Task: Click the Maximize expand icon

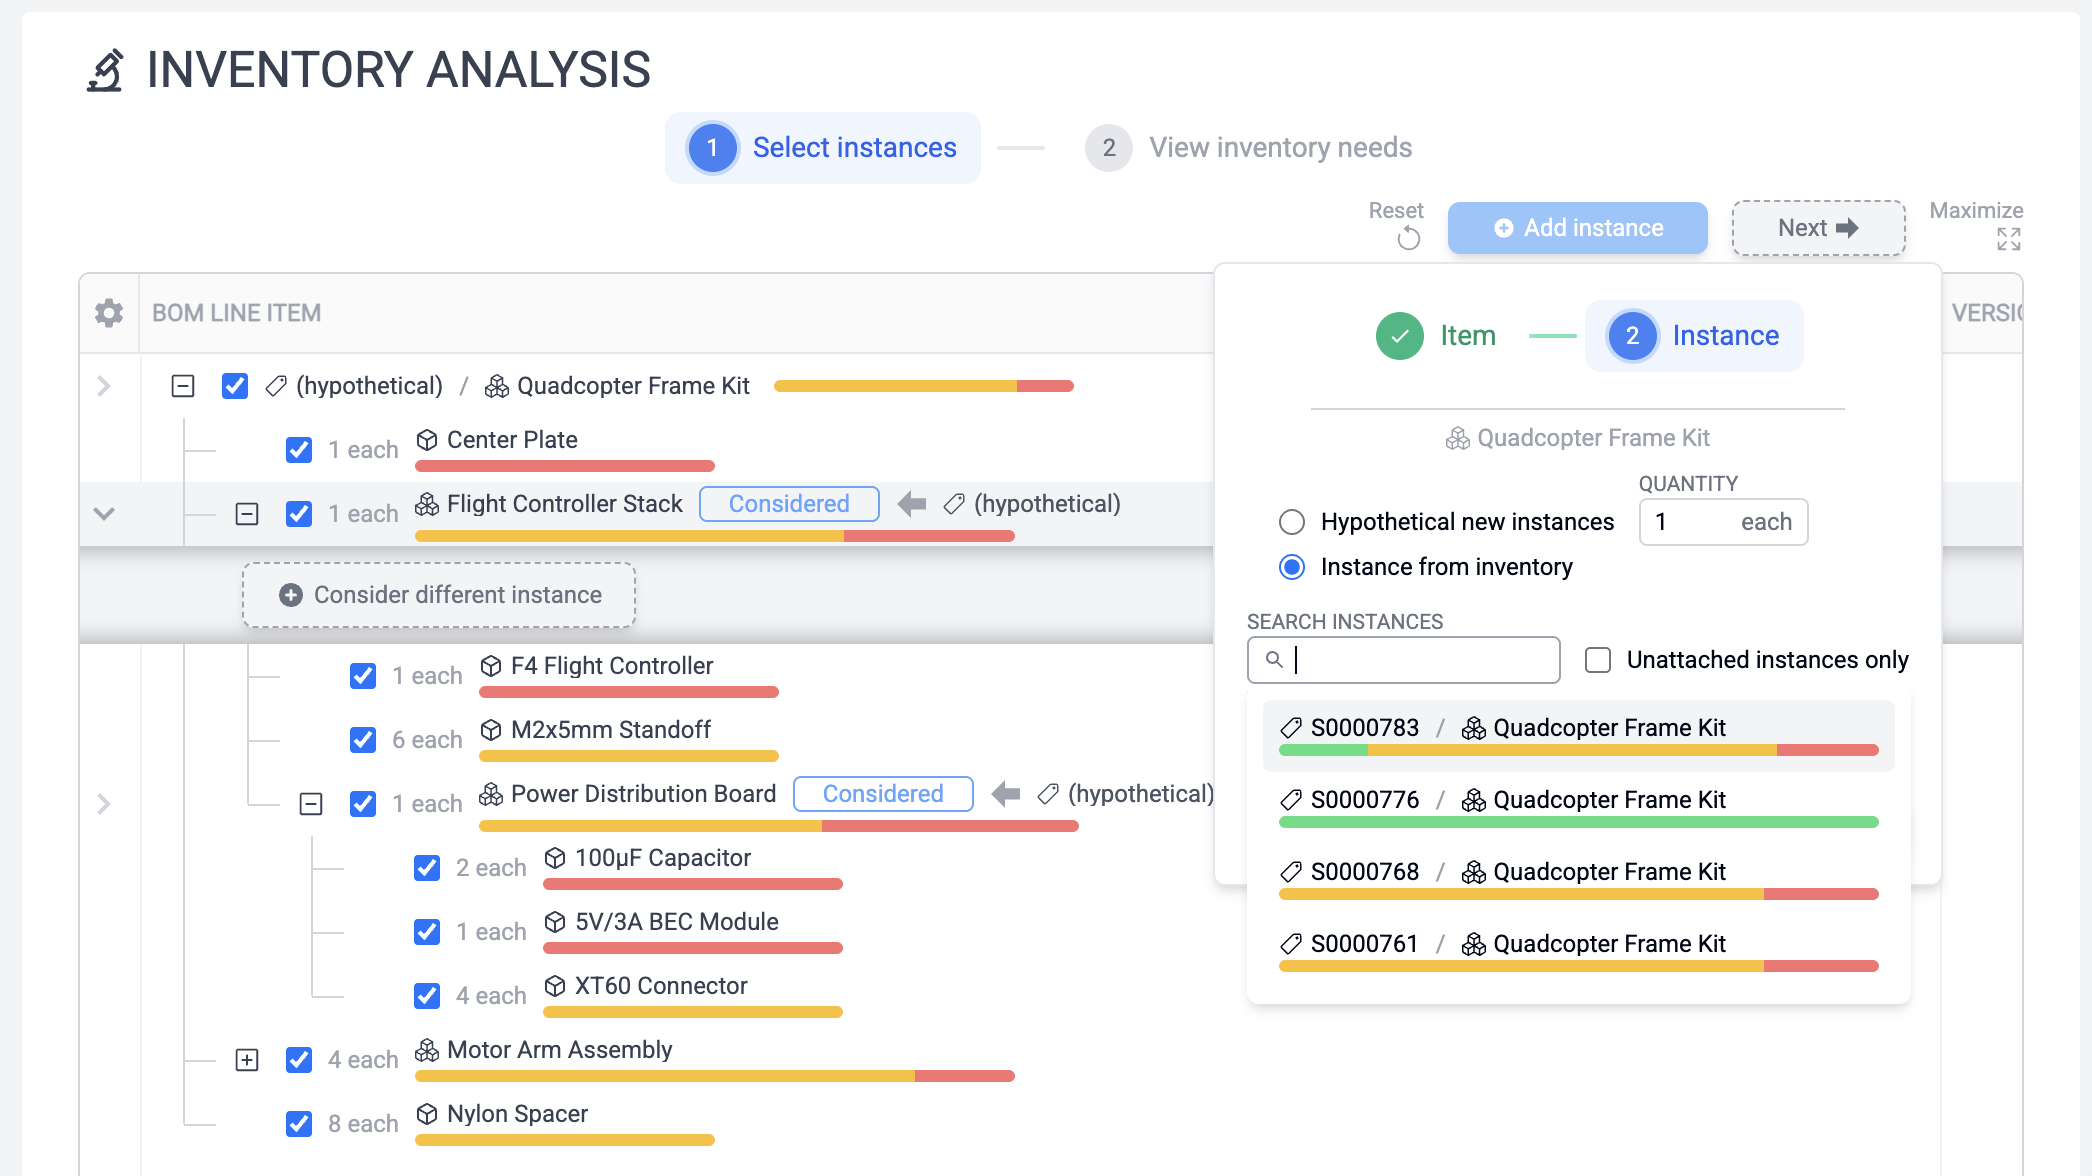Action: pyautogui.click(x=2008, y=239)
